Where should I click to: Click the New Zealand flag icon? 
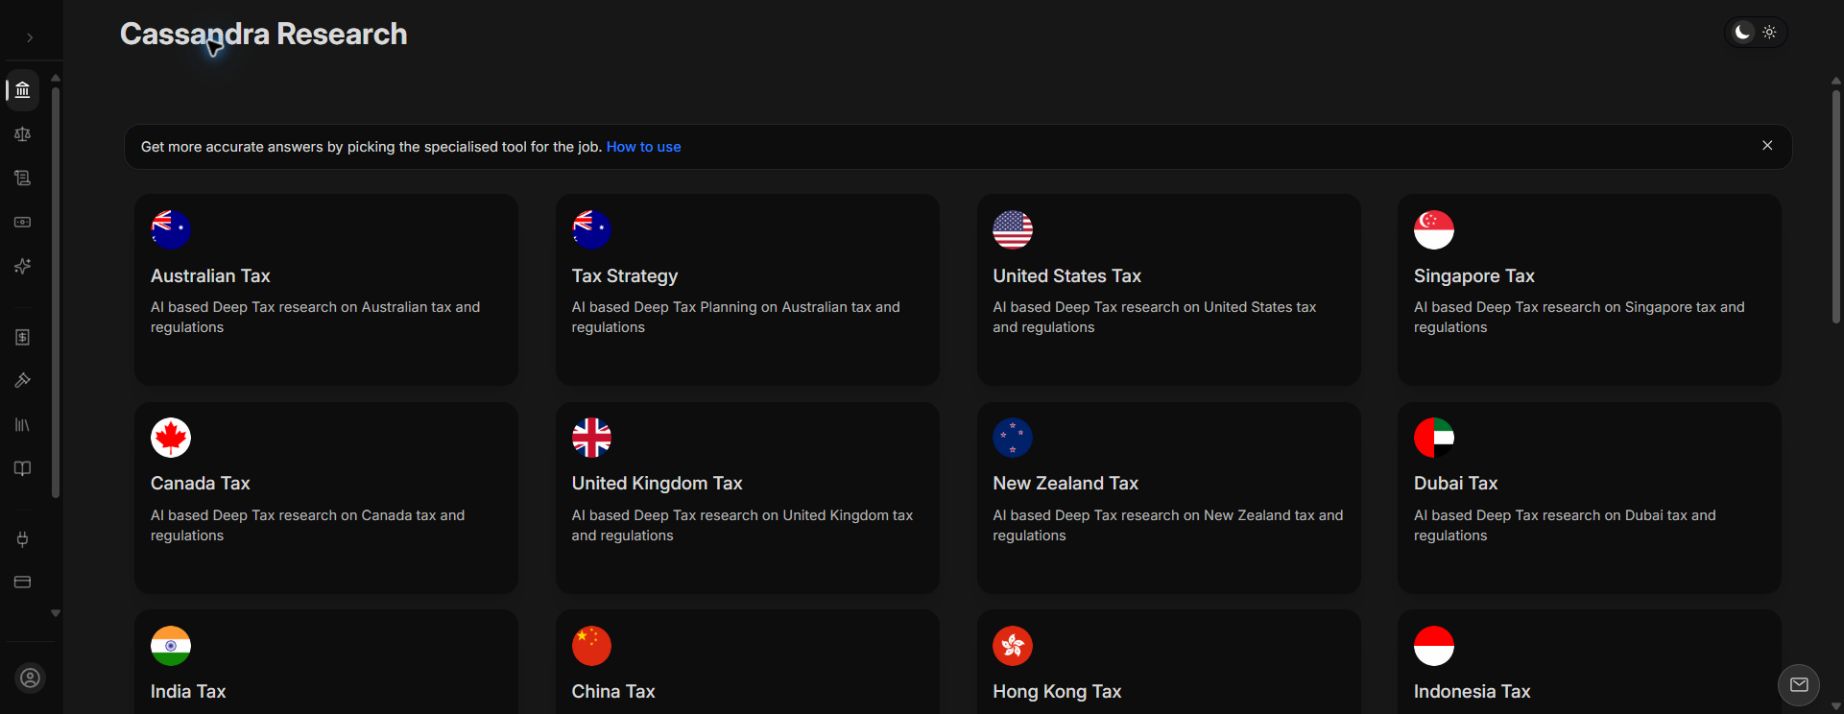(1013, 437)
